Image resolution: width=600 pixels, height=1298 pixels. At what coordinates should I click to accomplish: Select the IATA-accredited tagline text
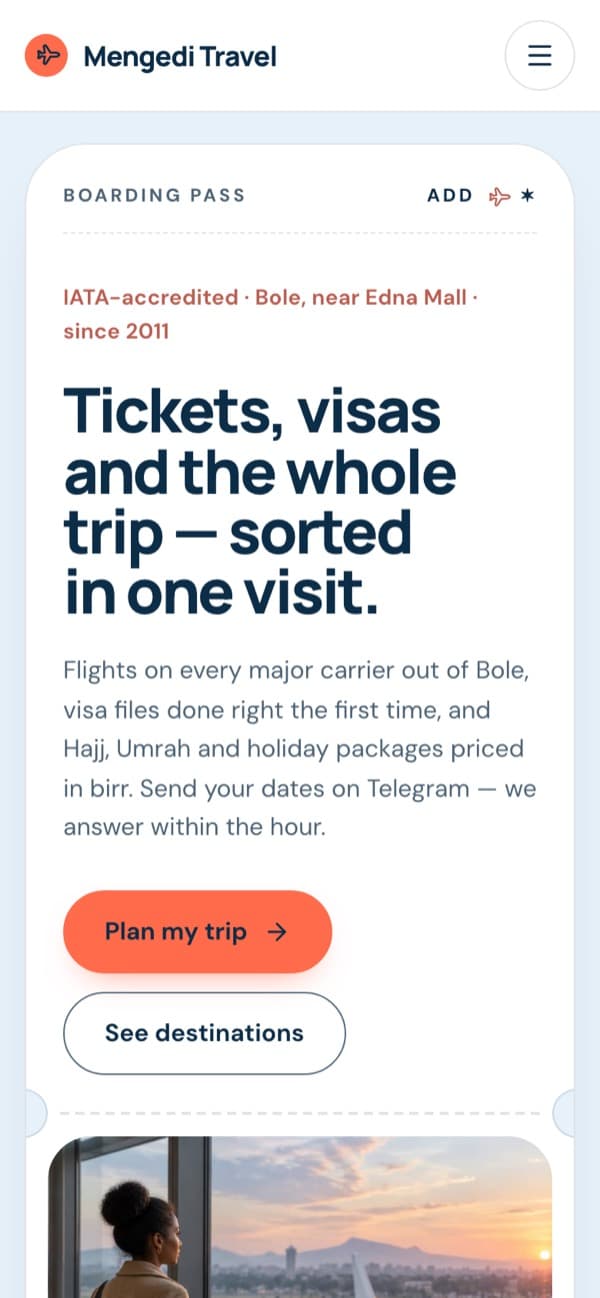pos(271,314)
